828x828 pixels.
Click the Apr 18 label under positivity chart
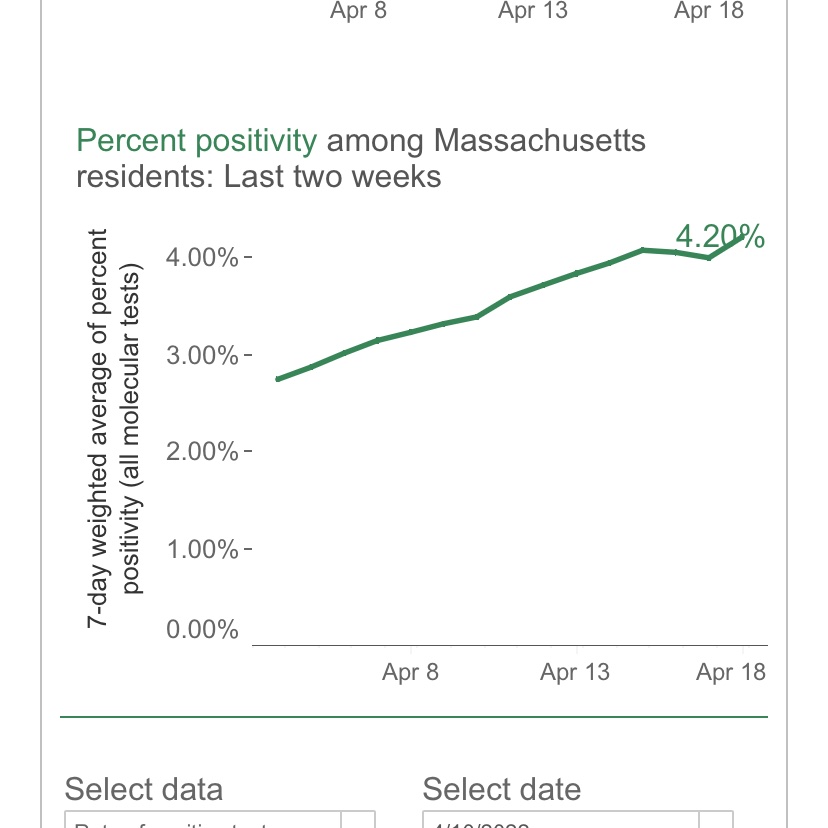pyautogui.click(x=731, y=672)
